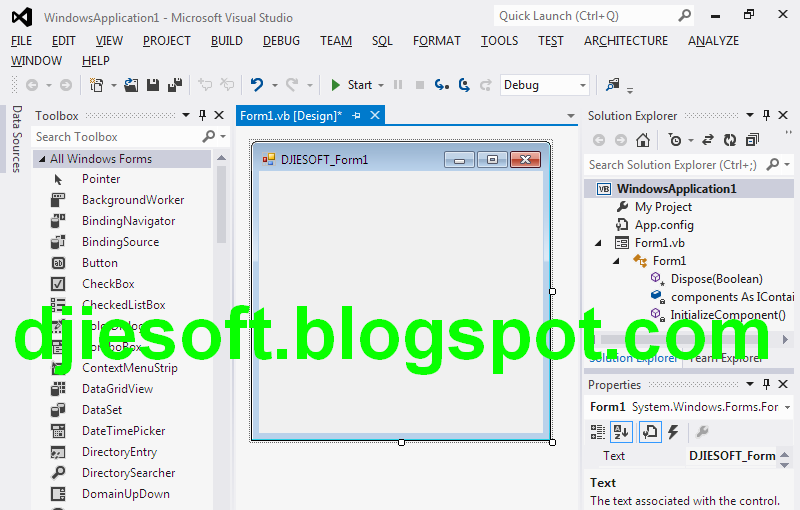Open the Data Sources side tab
Viewport: 800px width, 510px height.
point(17,139)
